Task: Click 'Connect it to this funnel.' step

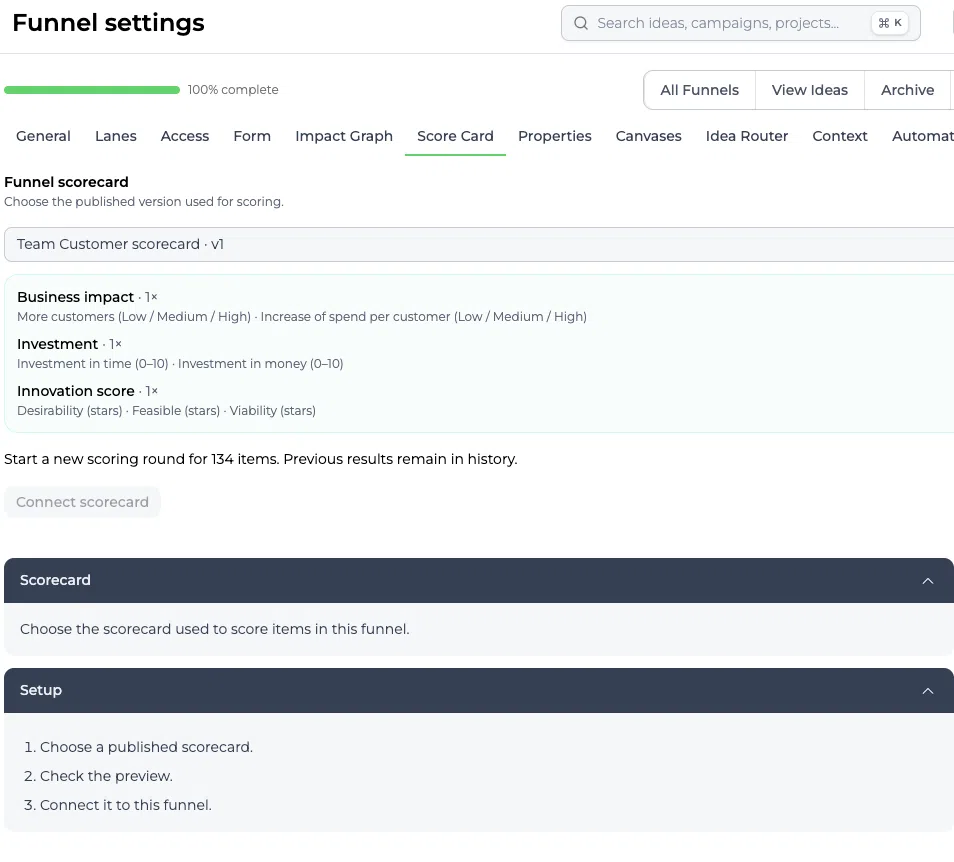Action: coord(126,805)
